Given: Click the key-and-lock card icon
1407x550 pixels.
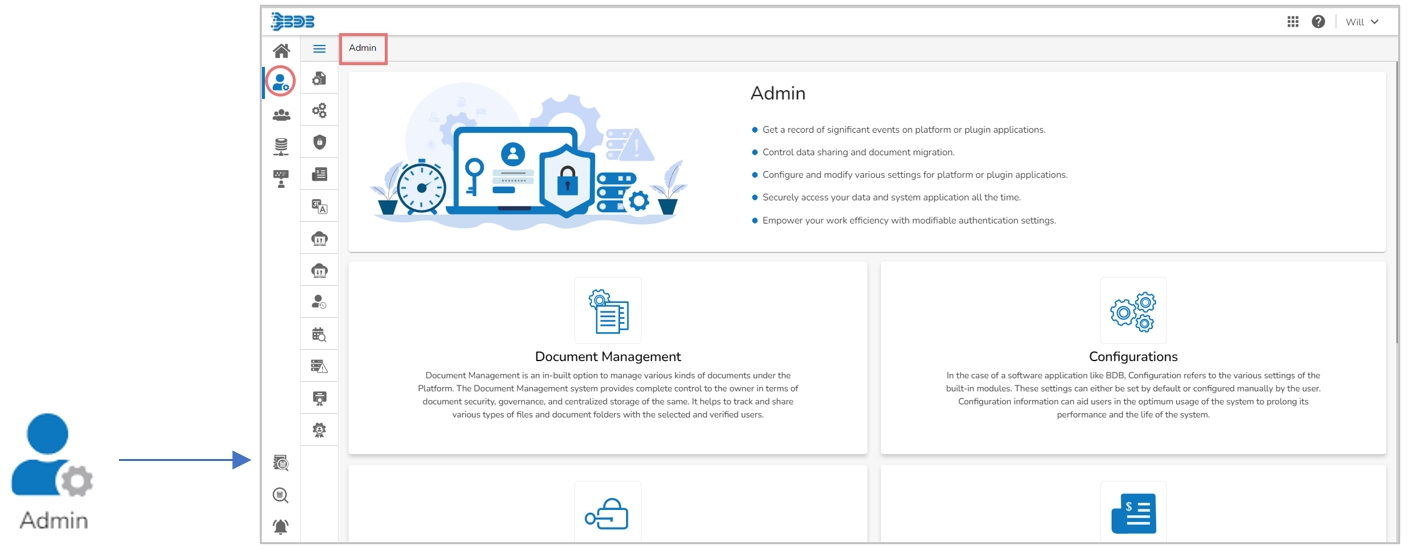Looking at the screenshot, I should coord(608,513).
